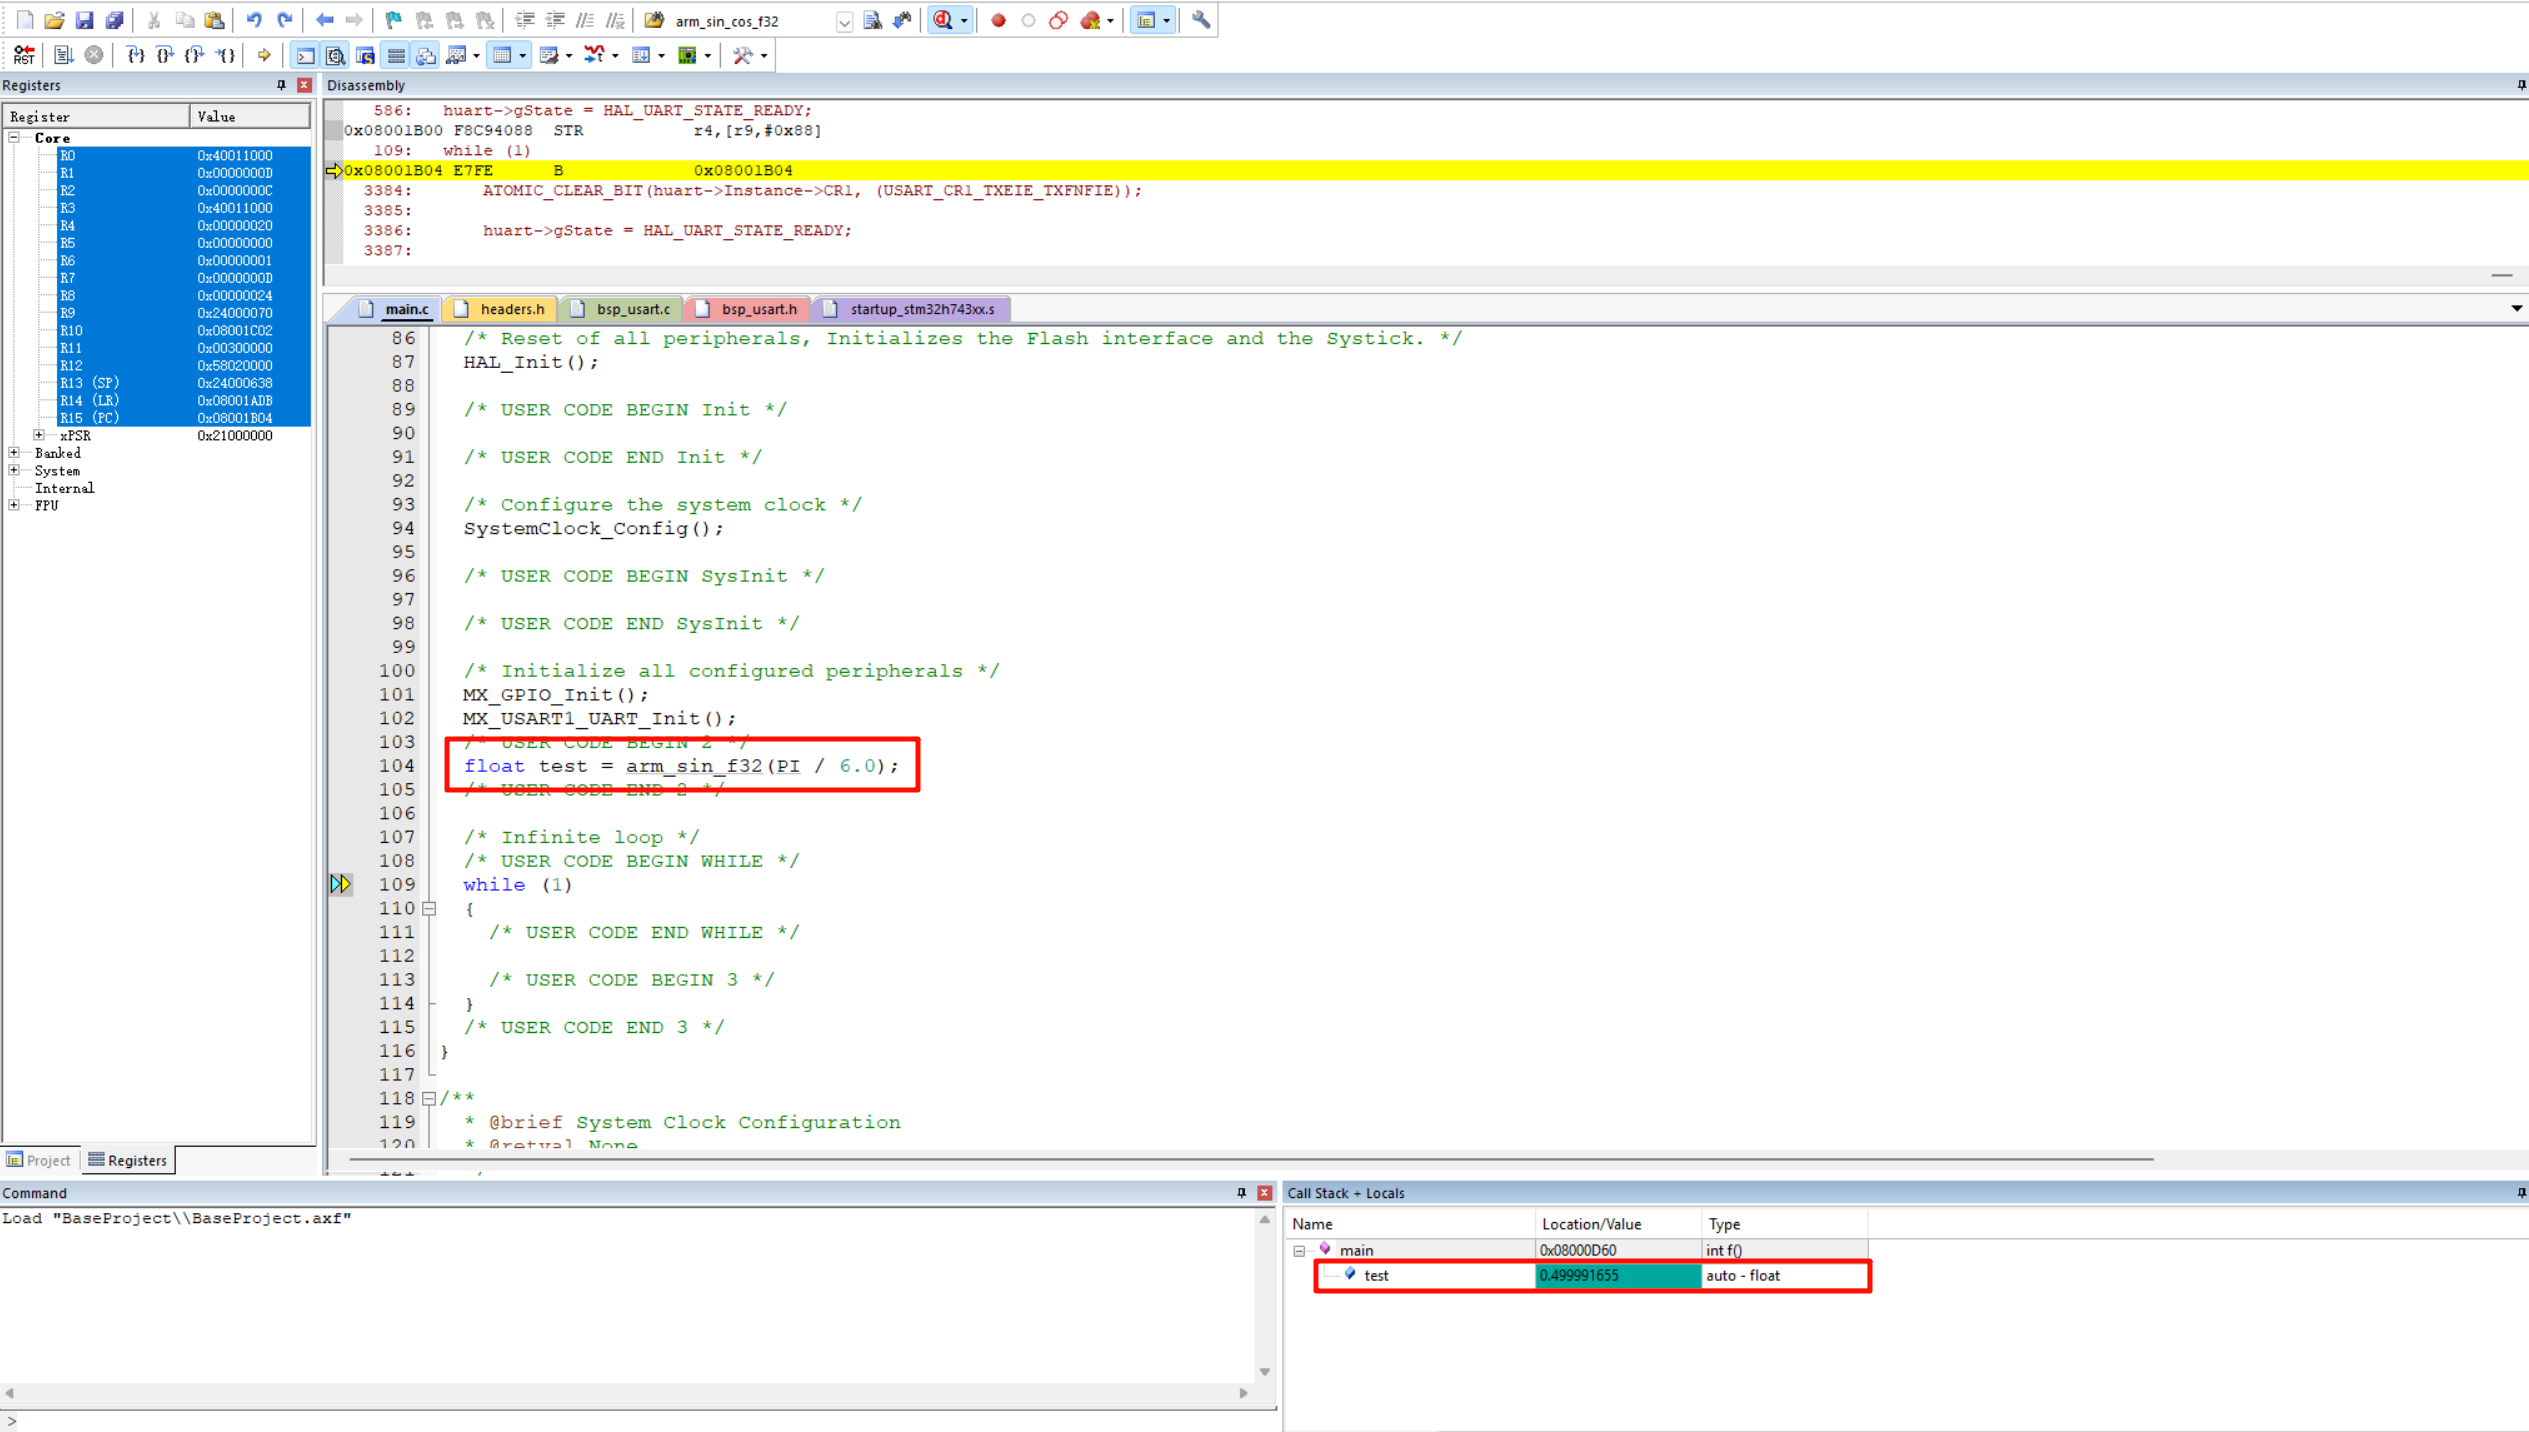Insert a breakpoint with the red dot icon
This screenshot has width=2529, height=1432.
pyautogui.click(x=997, y=20)
